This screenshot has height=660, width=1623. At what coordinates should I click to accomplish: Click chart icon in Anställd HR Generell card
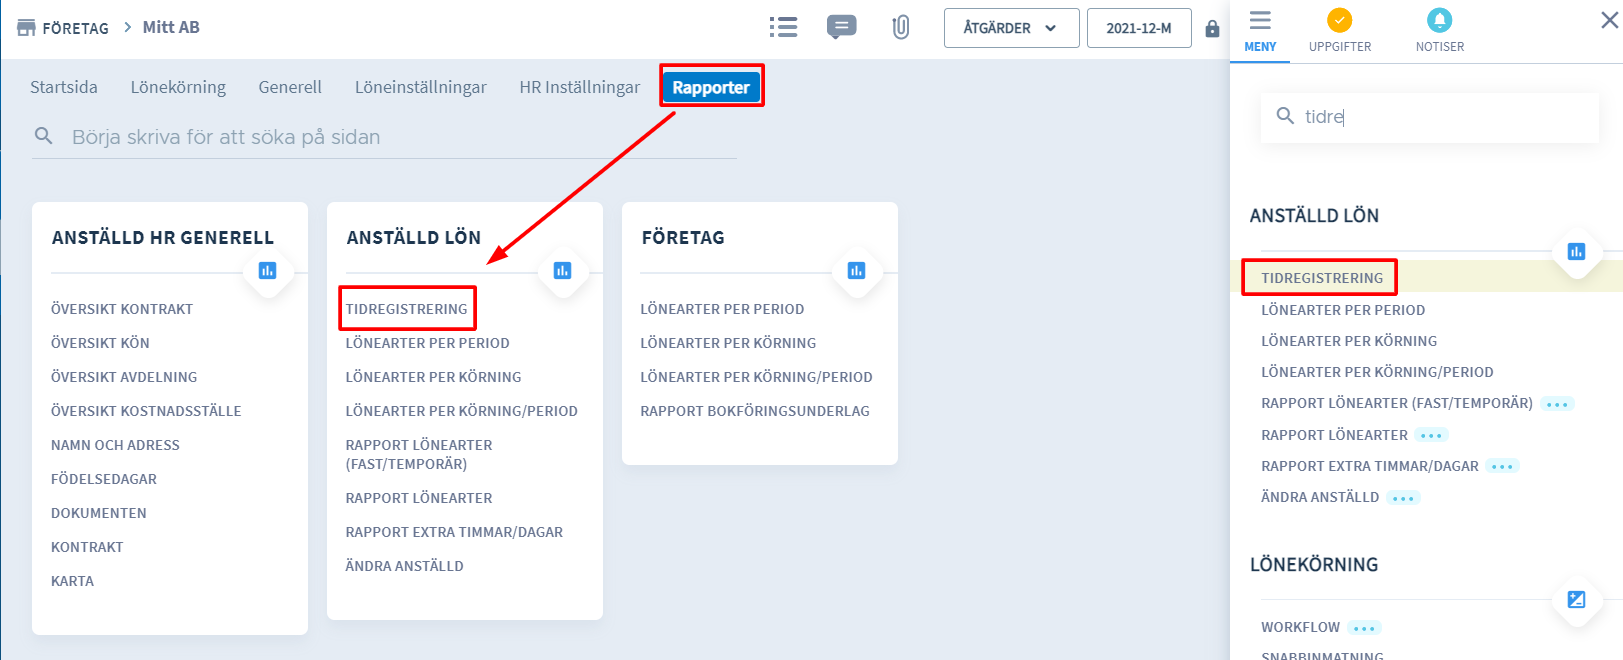tap(267, 270)
